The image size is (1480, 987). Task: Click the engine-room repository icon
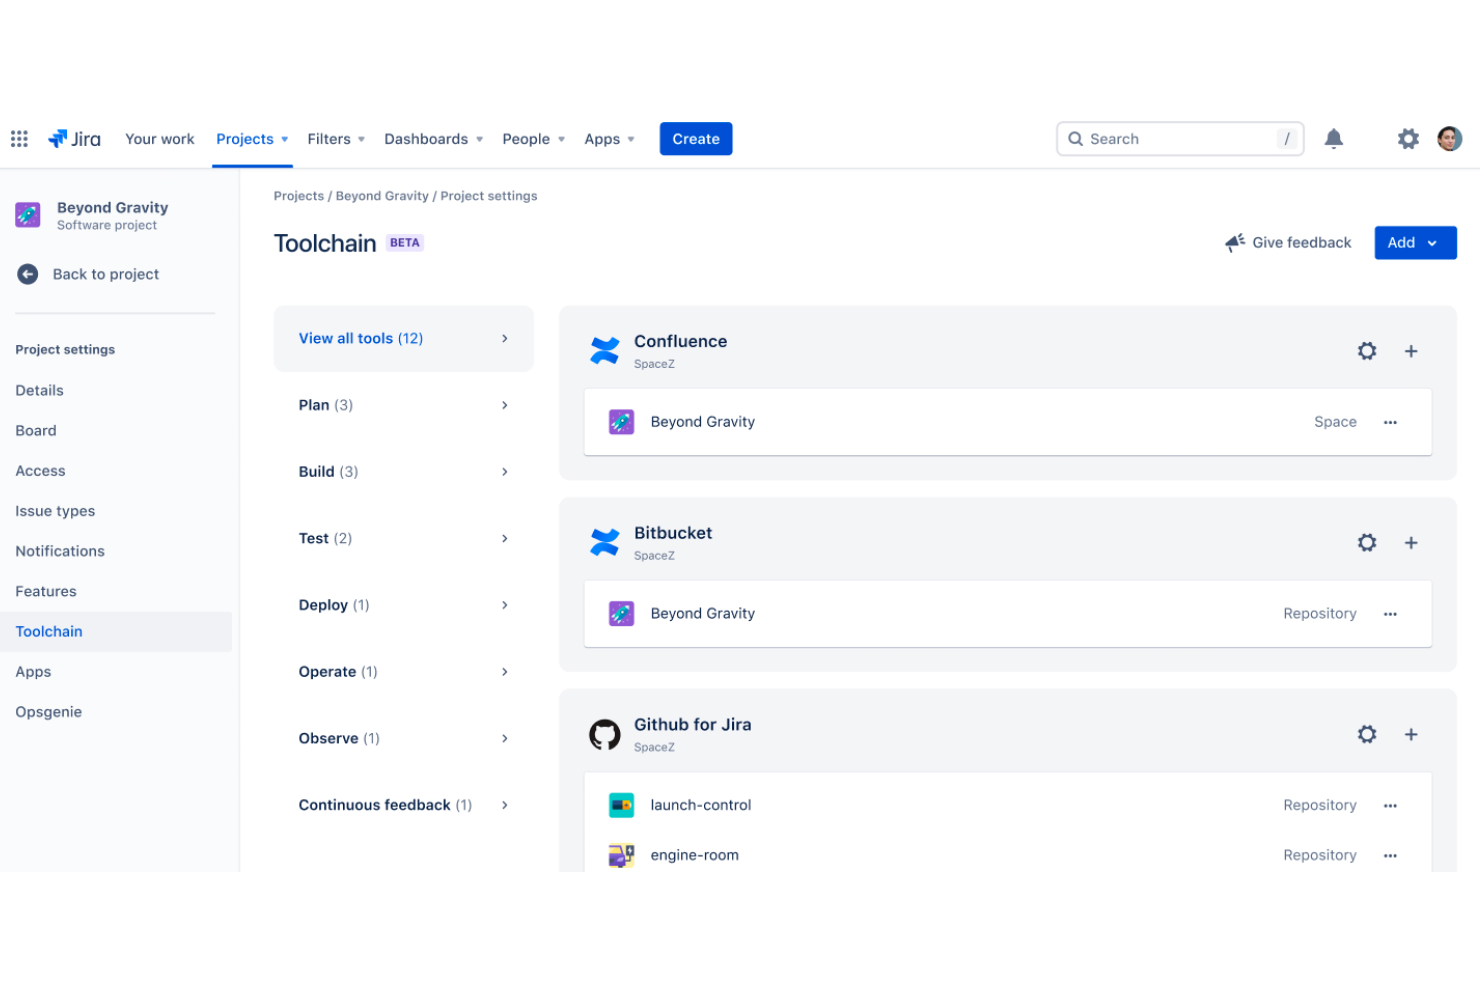click(x=621, y=855)
